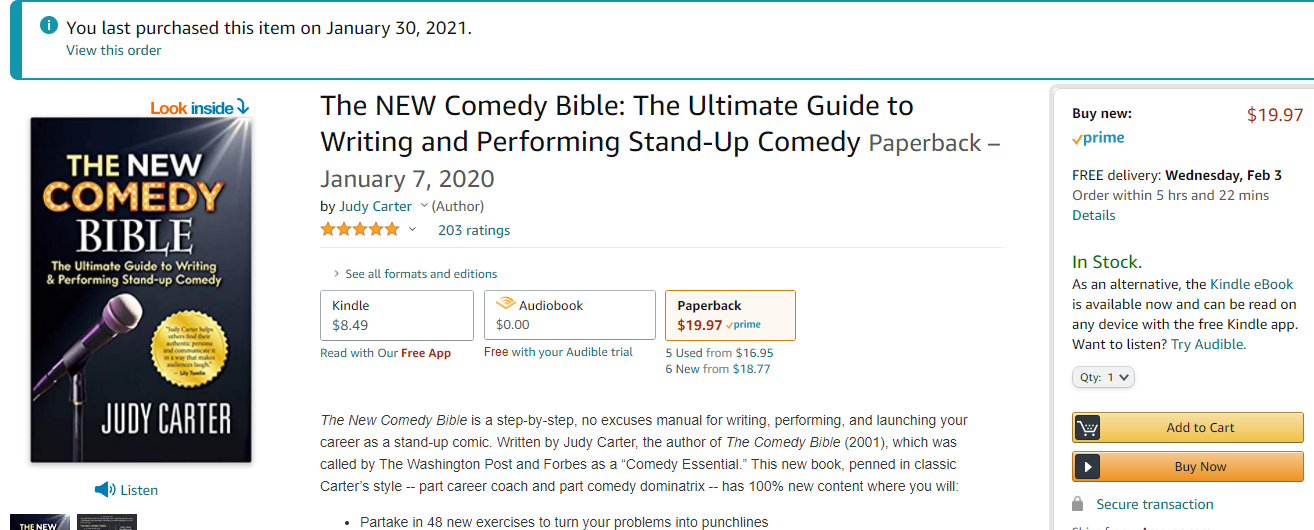Viewport: 1314px width, 530px height.
Task: Click the five-star rating icons
Action: pyautogui.click(x=359, y=230)
